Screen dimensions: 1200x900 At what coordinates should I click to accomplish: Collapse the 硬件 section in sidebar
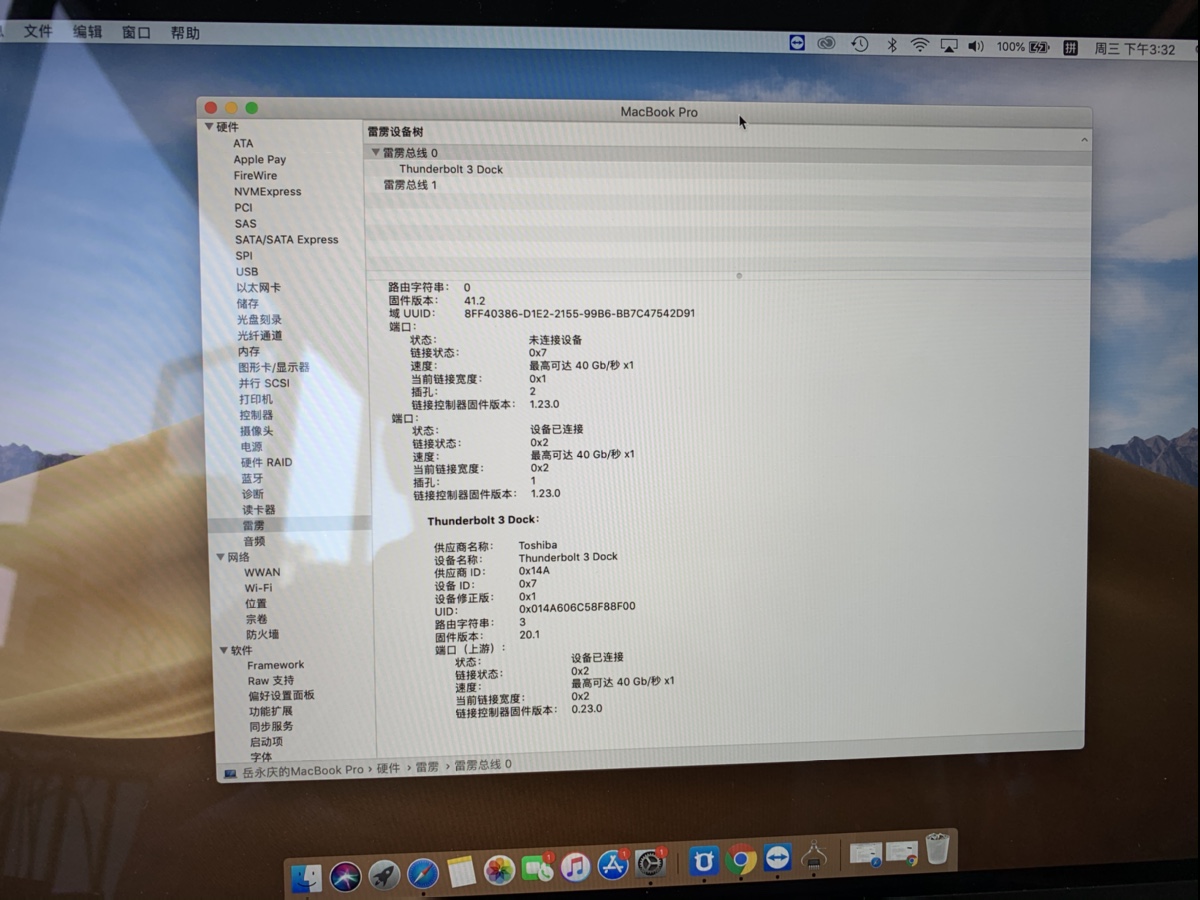pos(210,127)
